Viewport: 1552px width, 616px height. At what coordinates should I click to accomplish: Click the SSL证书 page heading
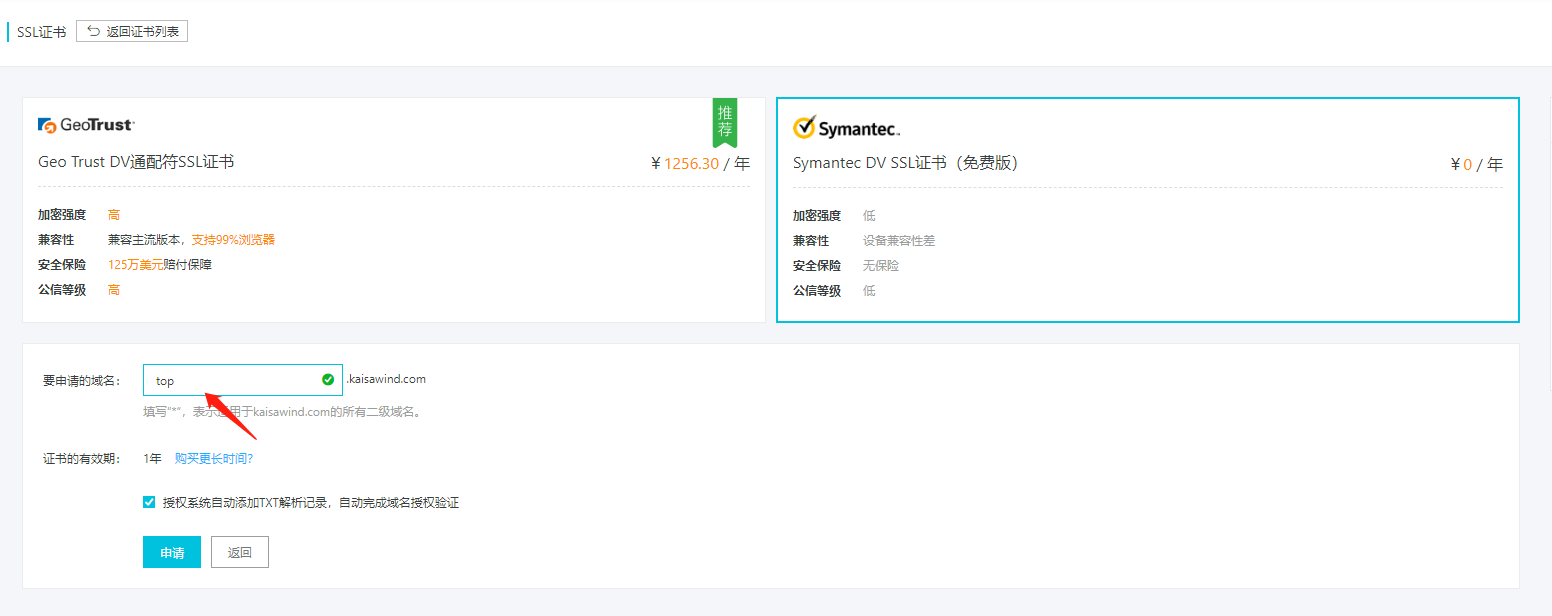click(42, 32)
